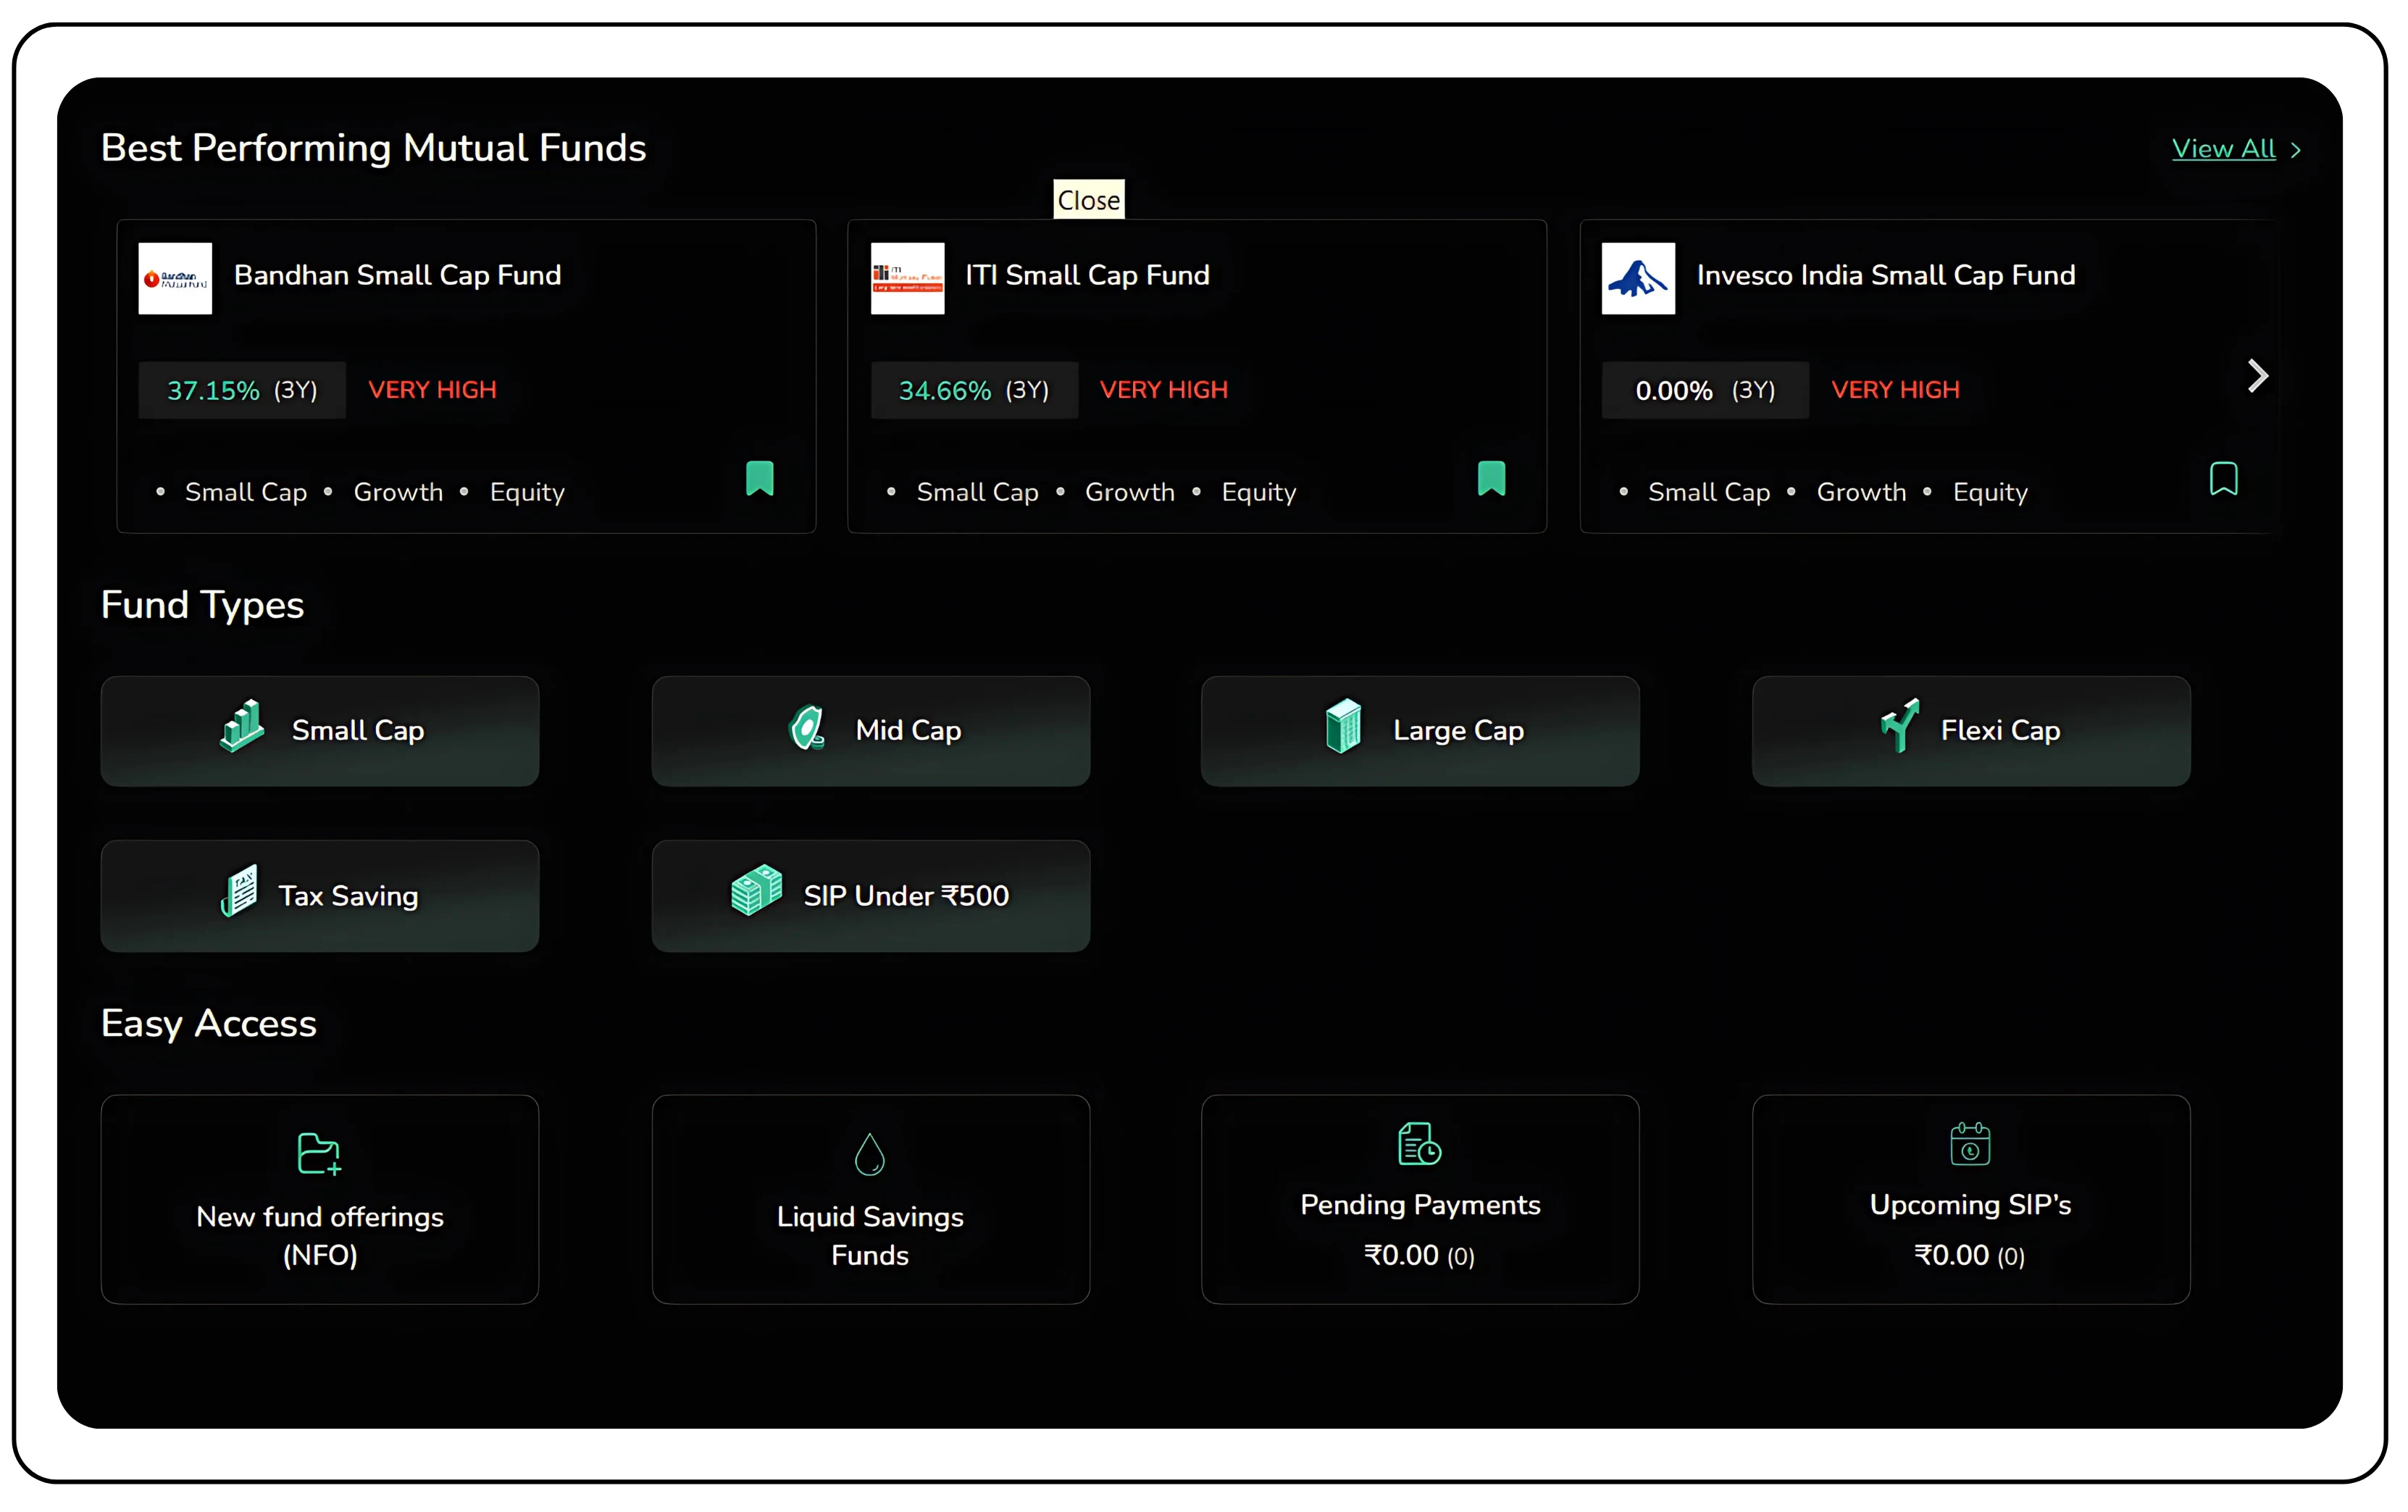This screenshot has height=1512, width=2408.
Task: Open the Pending Payments card
Action: click(1420, 1199)
